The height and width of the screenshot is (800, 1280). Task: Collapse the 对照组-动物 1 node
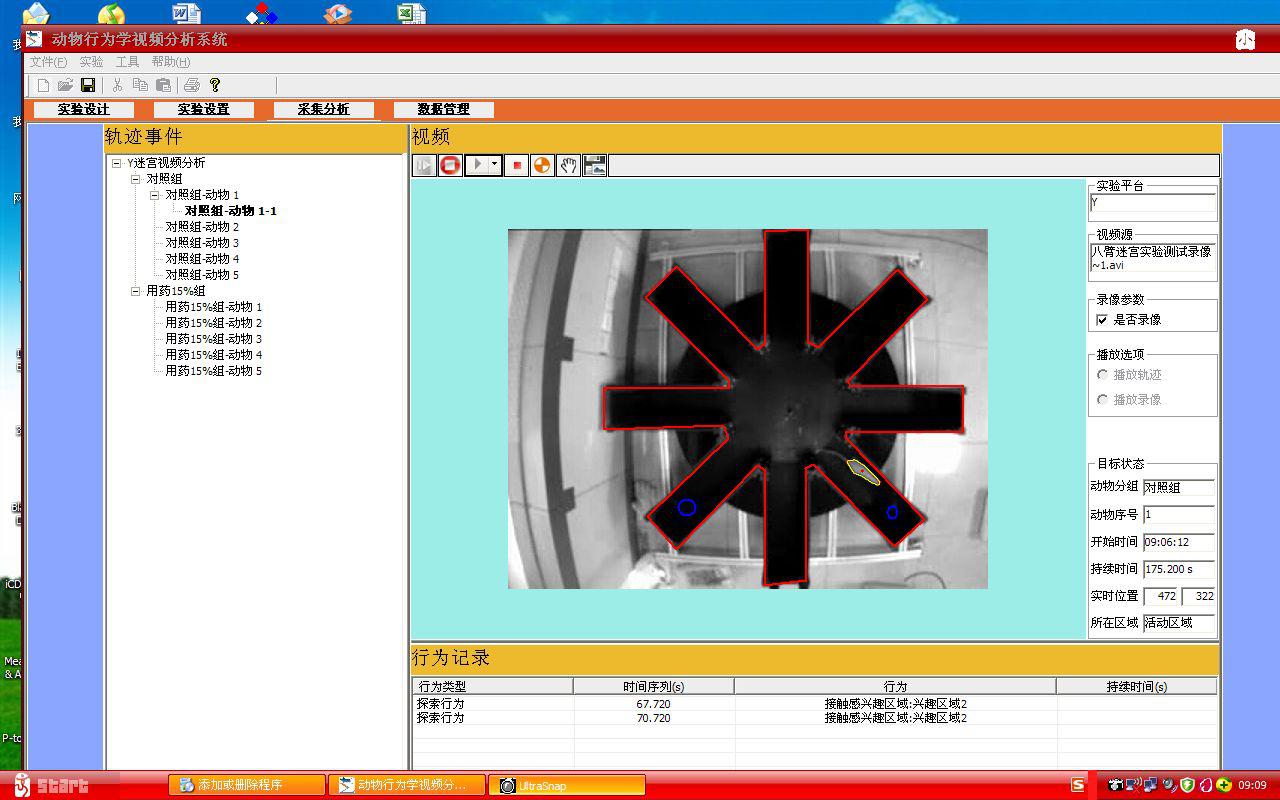click(x=155, y=195)
